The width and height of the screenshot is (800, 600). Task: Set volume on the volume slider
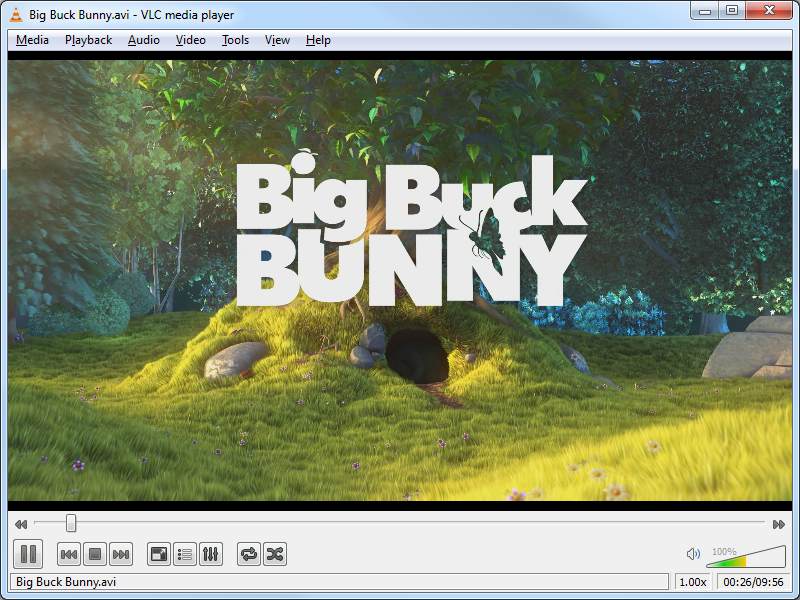tap(746, 556)
